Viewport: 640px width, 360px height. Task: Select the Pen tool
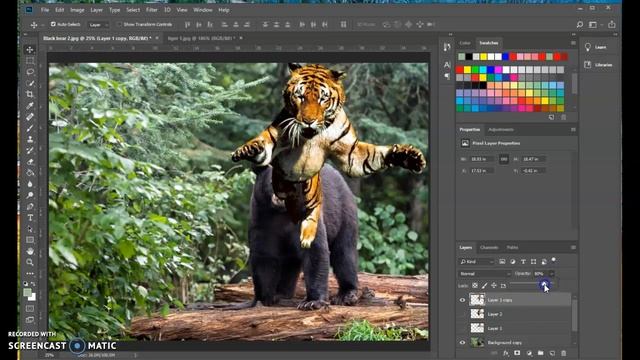tap(30, 207)
